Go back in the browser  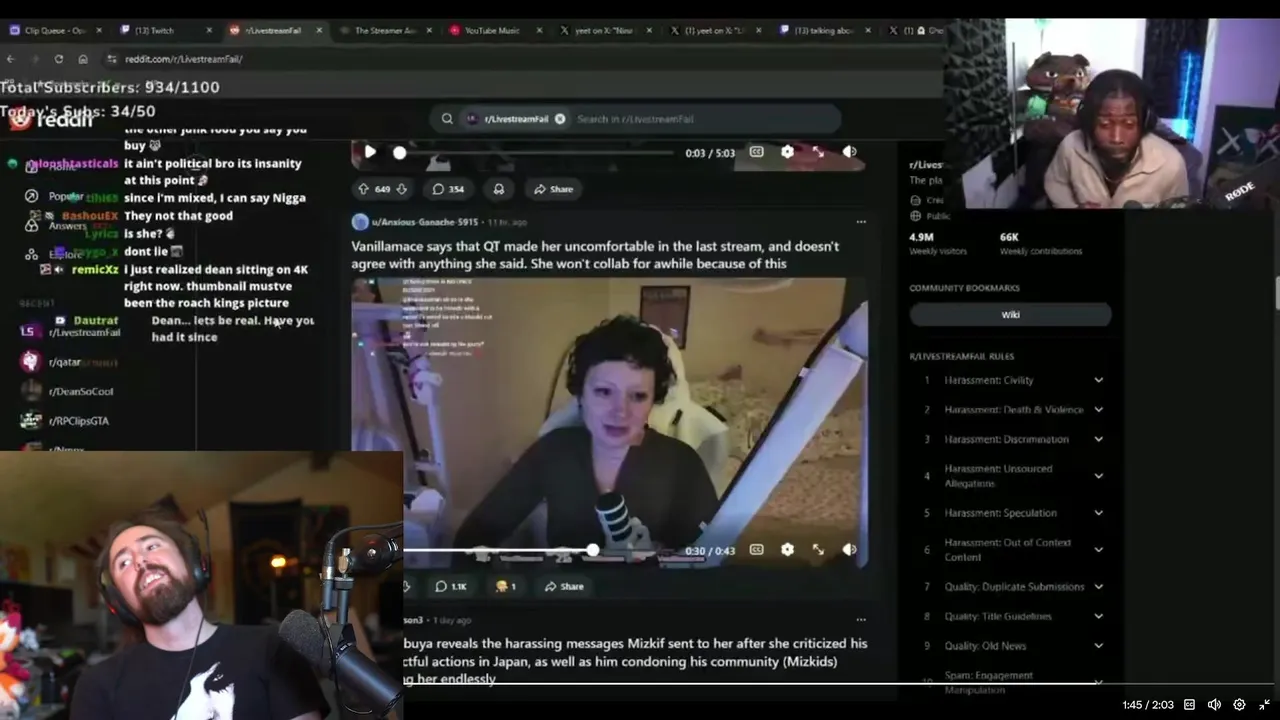tap(11, 59)
